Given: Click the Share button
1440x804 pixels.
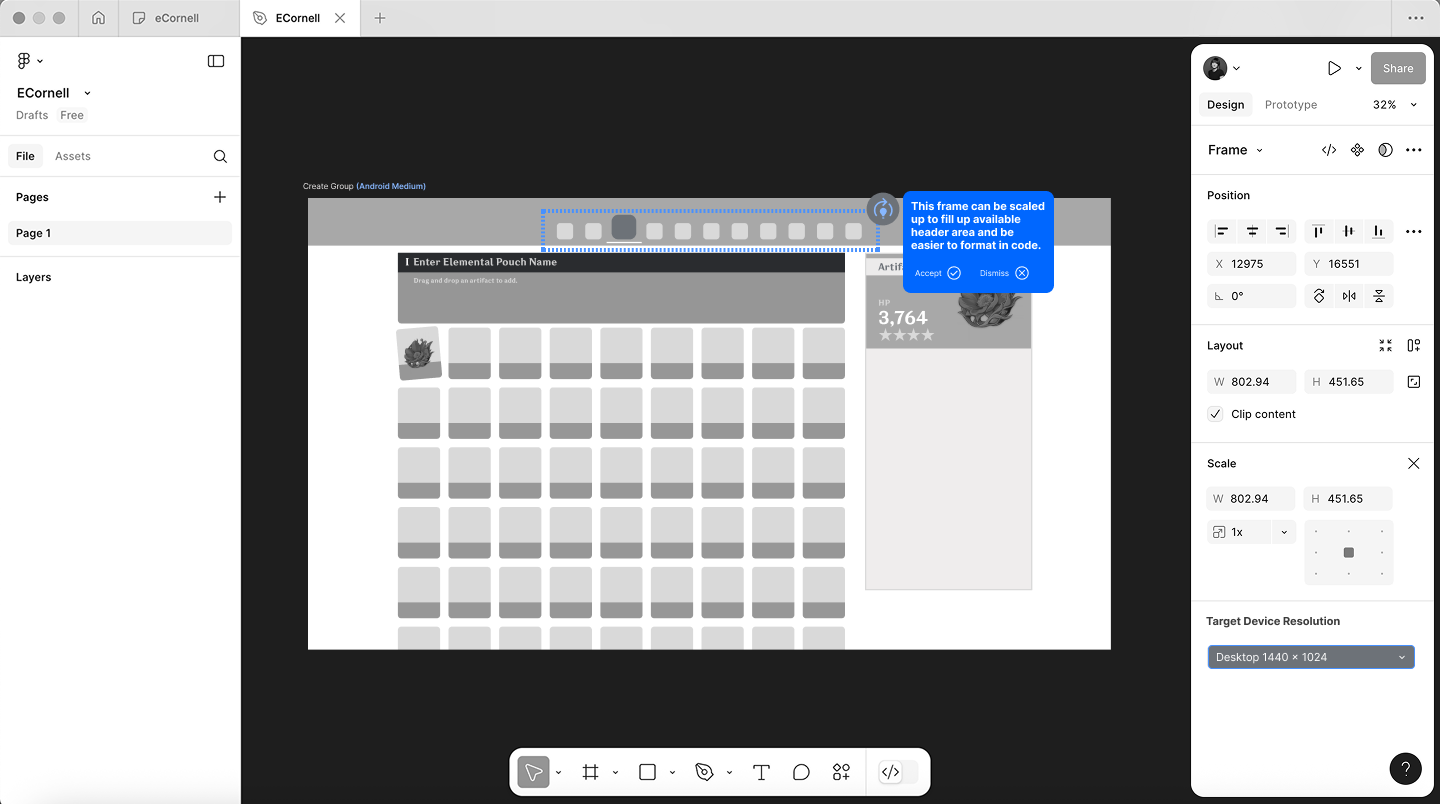Looking at the screenshot, I should pyautogui.click(x=1398, y=68).
